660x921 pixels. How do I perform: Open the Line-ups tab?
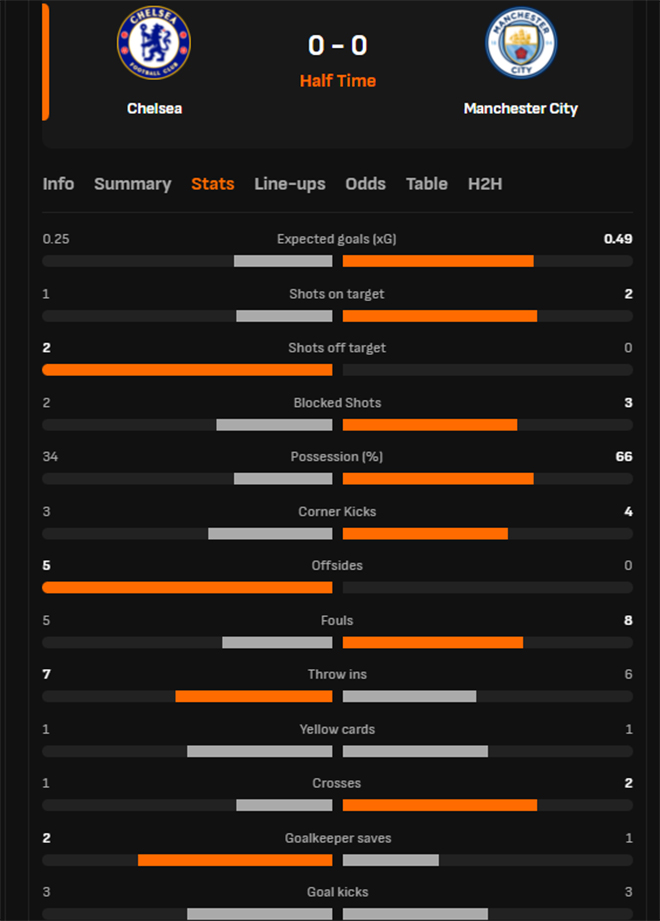click(x=290, y=184)
